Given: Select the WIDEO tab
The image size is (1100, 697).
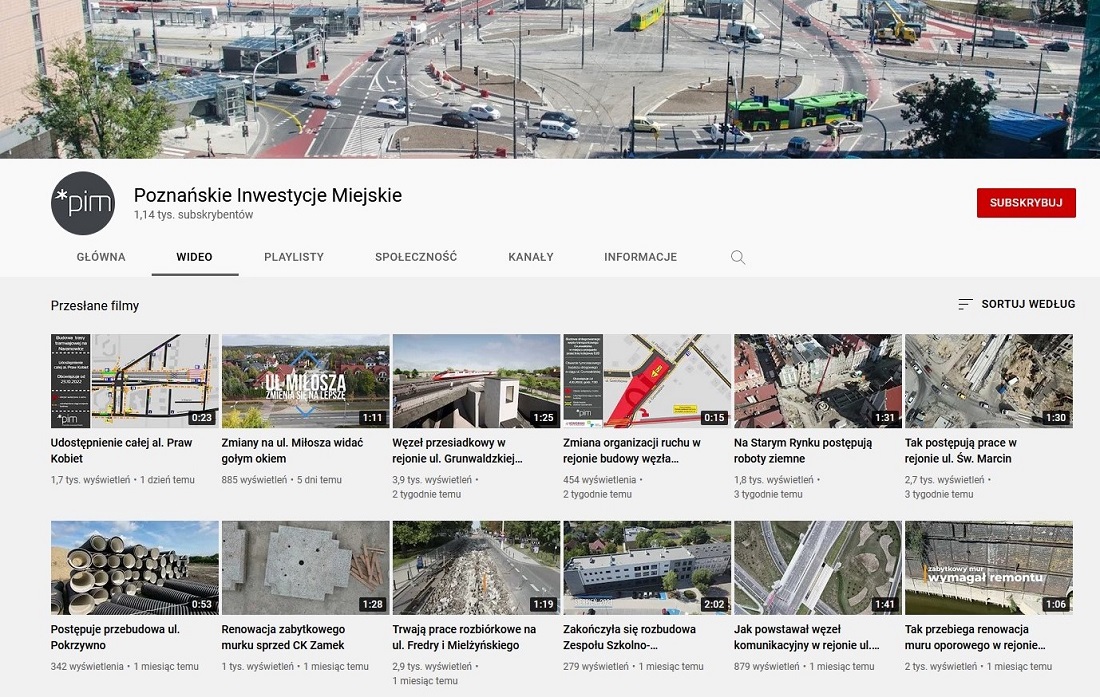Looking at the screenshot, I should click(x=194, y=257).
